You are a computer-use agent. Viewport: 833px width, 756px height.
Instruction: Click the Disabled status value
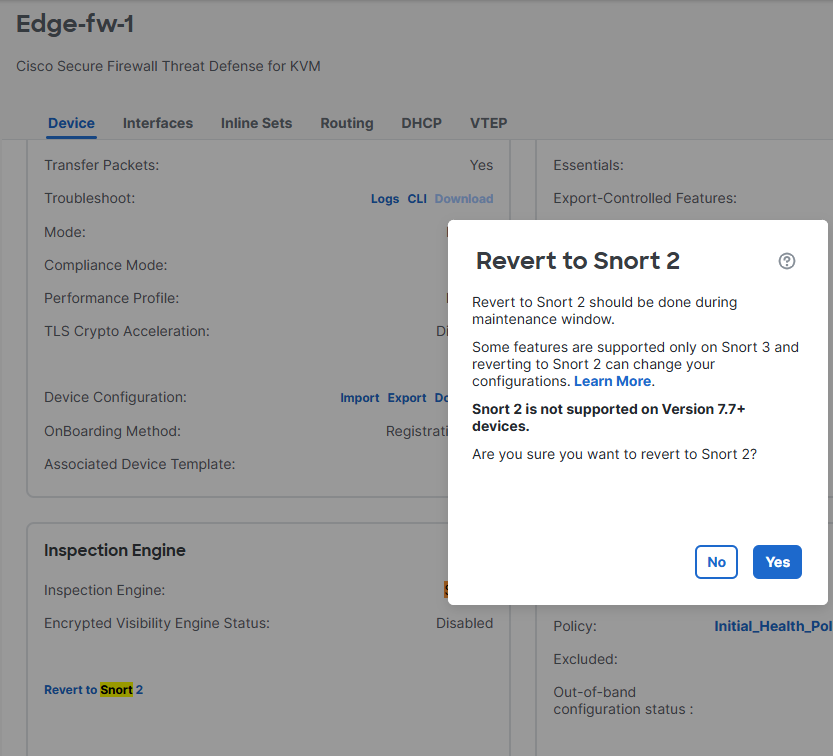[464, 623]
